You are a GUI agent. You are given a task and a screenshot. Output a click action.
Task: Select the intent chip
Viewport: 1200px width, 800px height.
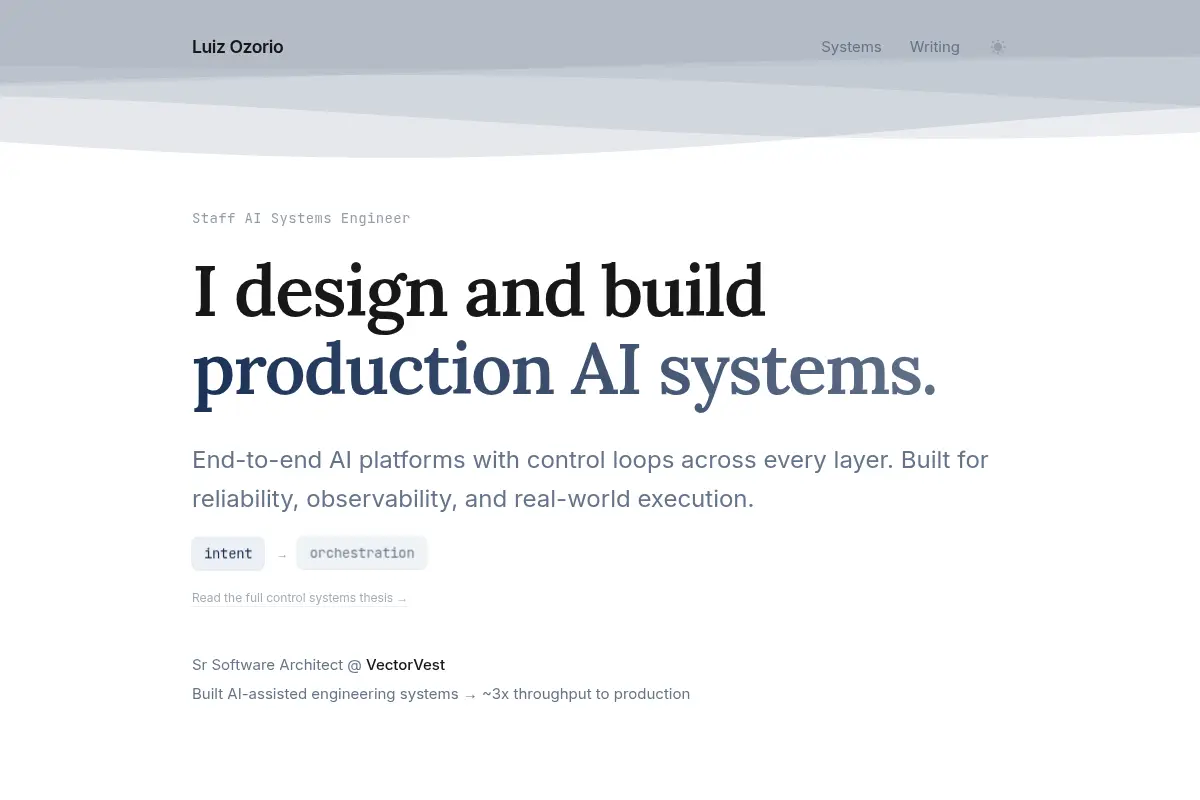click(228, 553)
